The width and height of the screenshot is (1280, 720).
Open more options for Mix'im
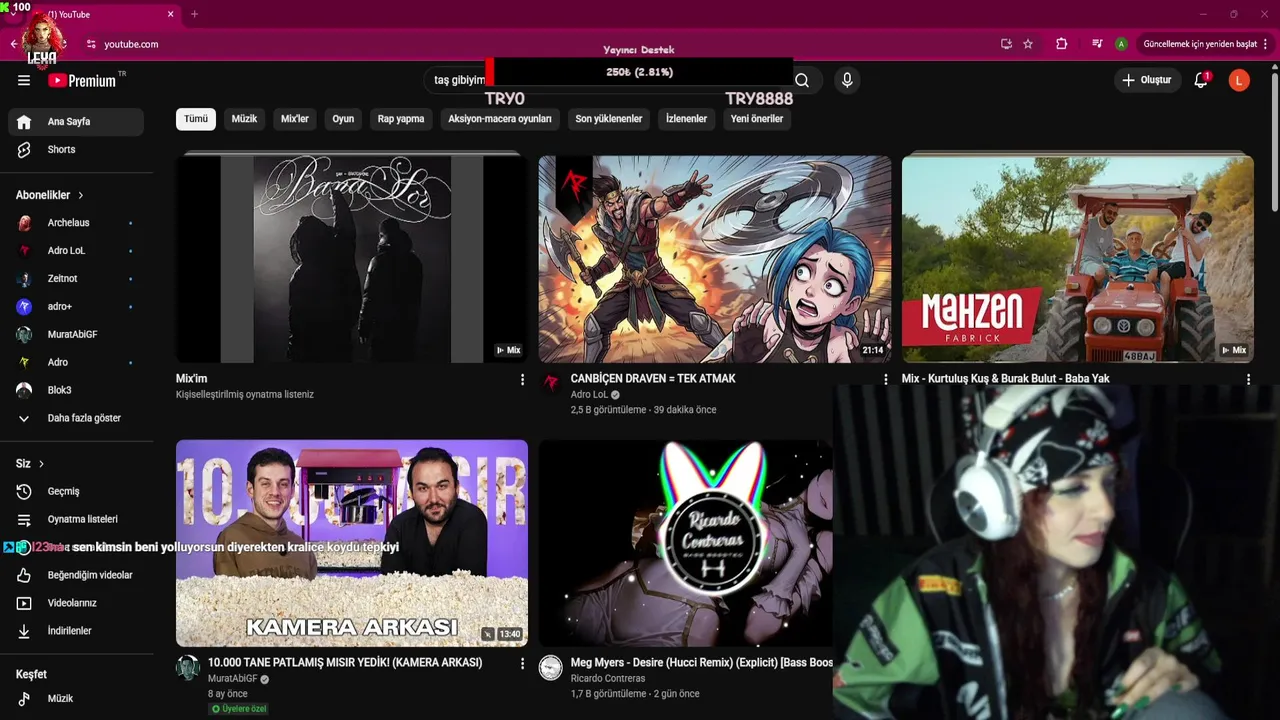522,380
